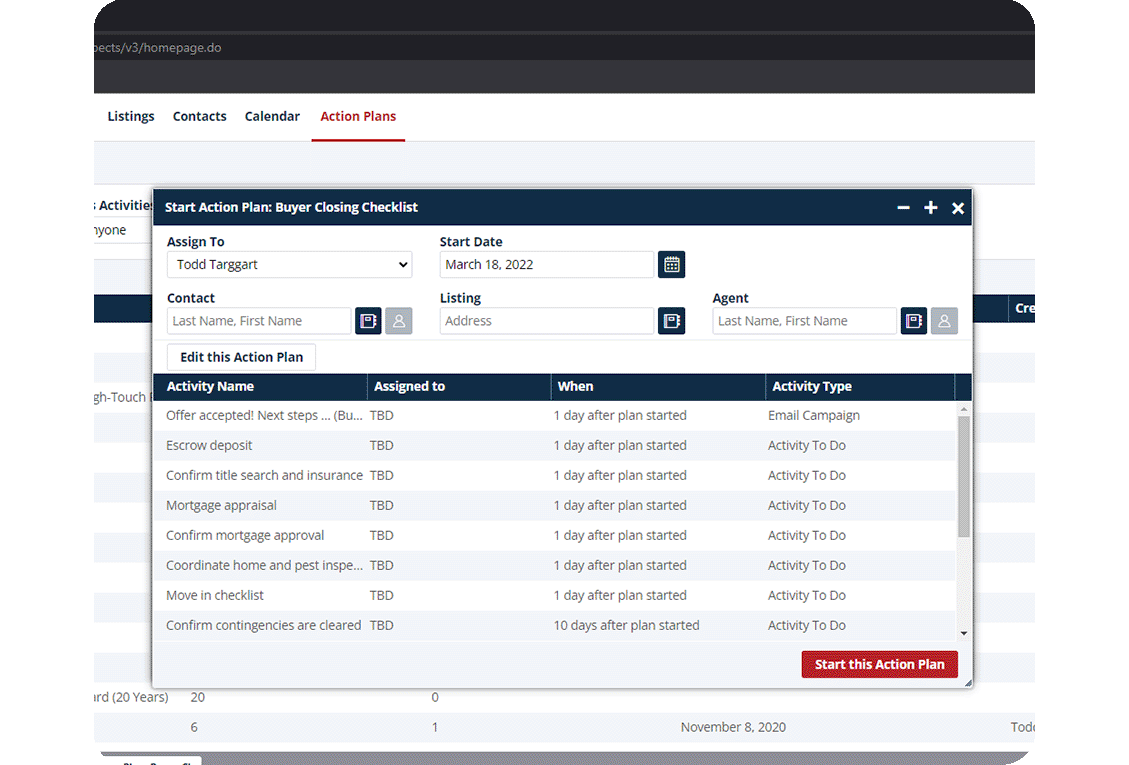Select 'Confirm contingencies are cleared' row
The image size is (1129, 765).
(554, 625)
